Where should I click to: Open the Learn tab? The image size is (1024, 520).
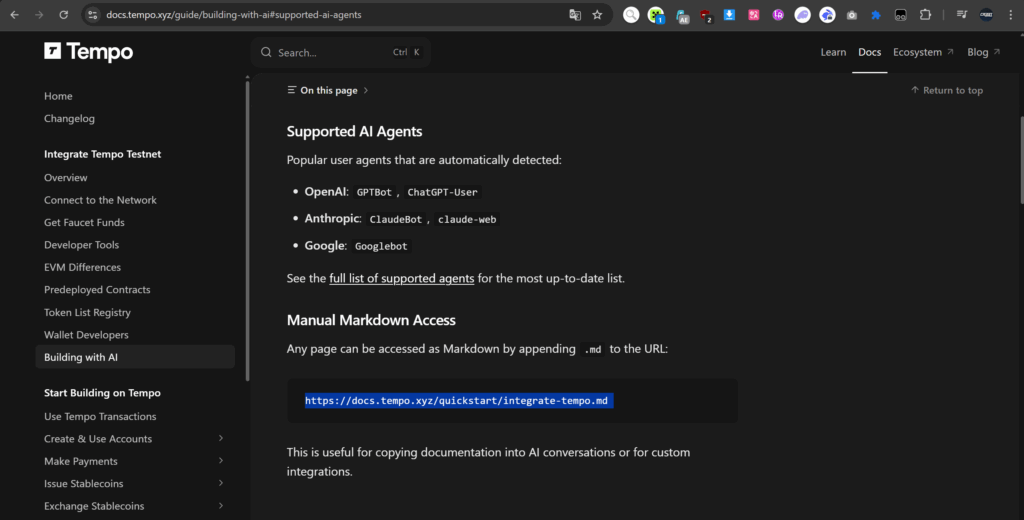coord(833,52)
